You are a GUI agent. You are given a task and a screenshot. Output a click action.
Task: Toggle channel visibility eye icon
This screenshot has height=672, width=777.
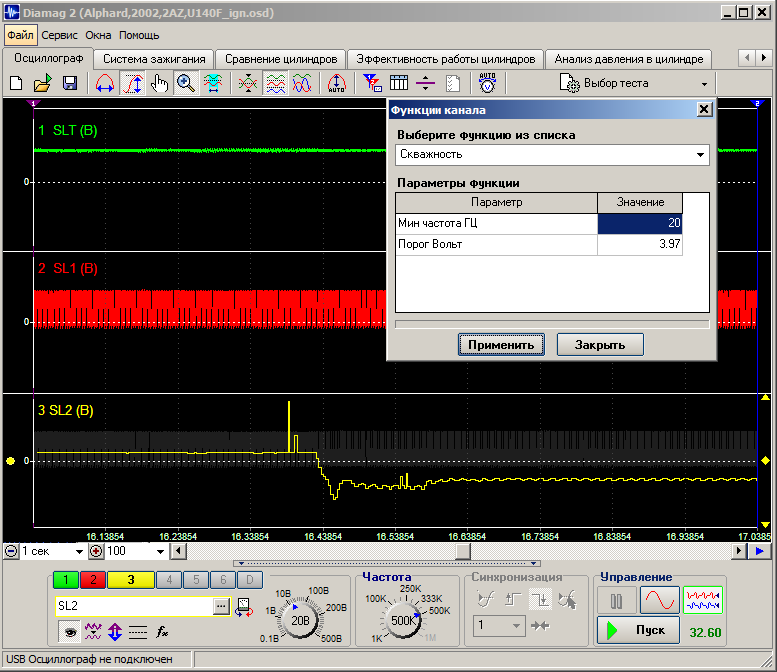[70, 632]
